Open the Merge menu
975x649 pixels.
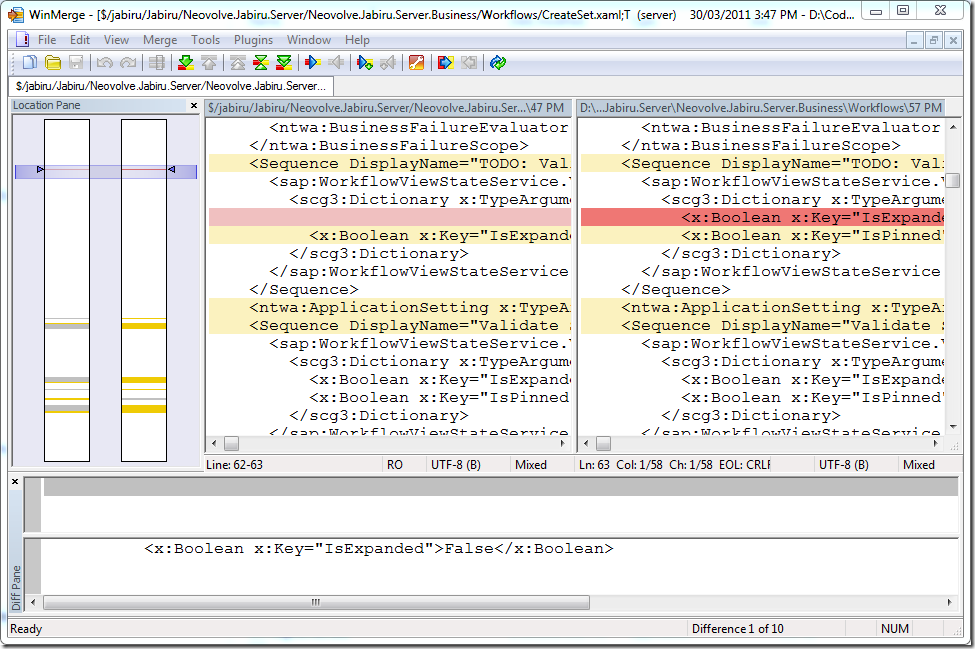click(x=160, y=40)
